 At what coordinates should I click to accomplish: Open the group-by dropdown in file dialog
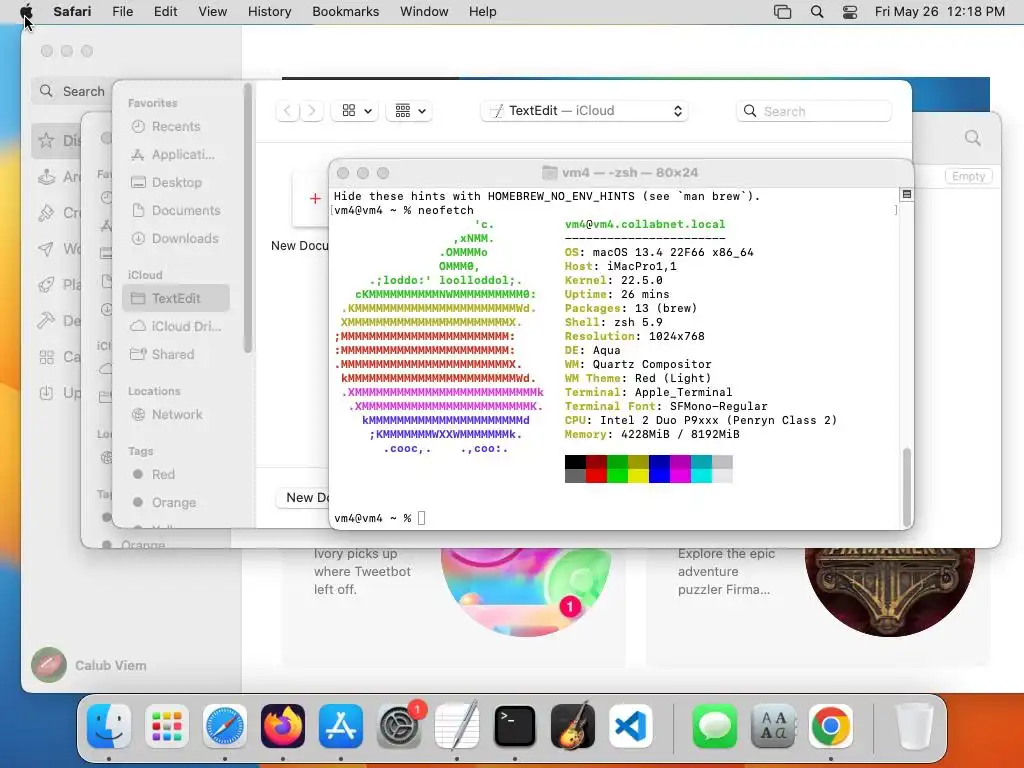click(409, 111)
